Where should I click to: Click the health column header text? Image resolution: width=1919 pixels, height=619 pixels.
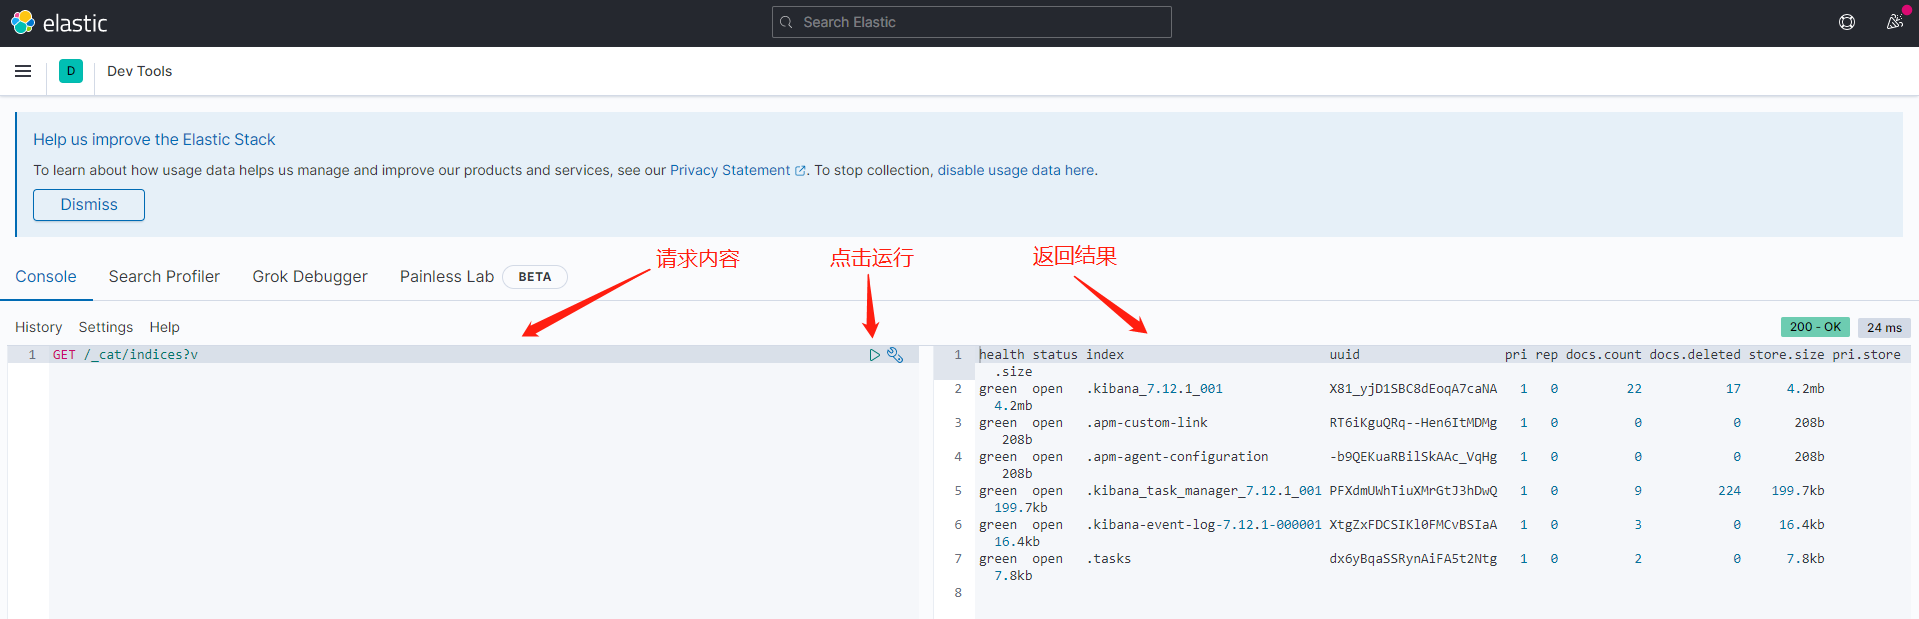point(1001,355)
